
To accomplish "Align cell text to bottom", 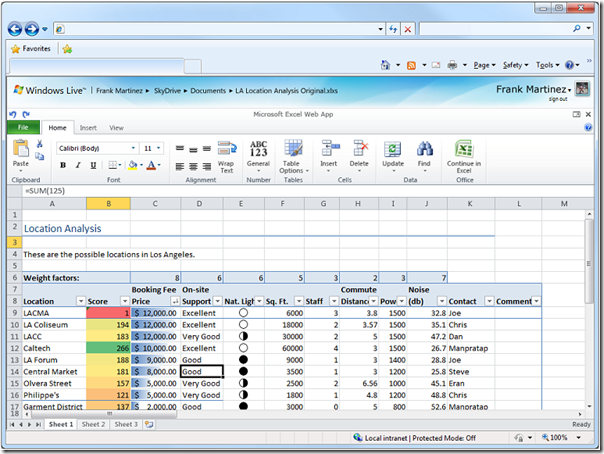I will pos(207,149).
